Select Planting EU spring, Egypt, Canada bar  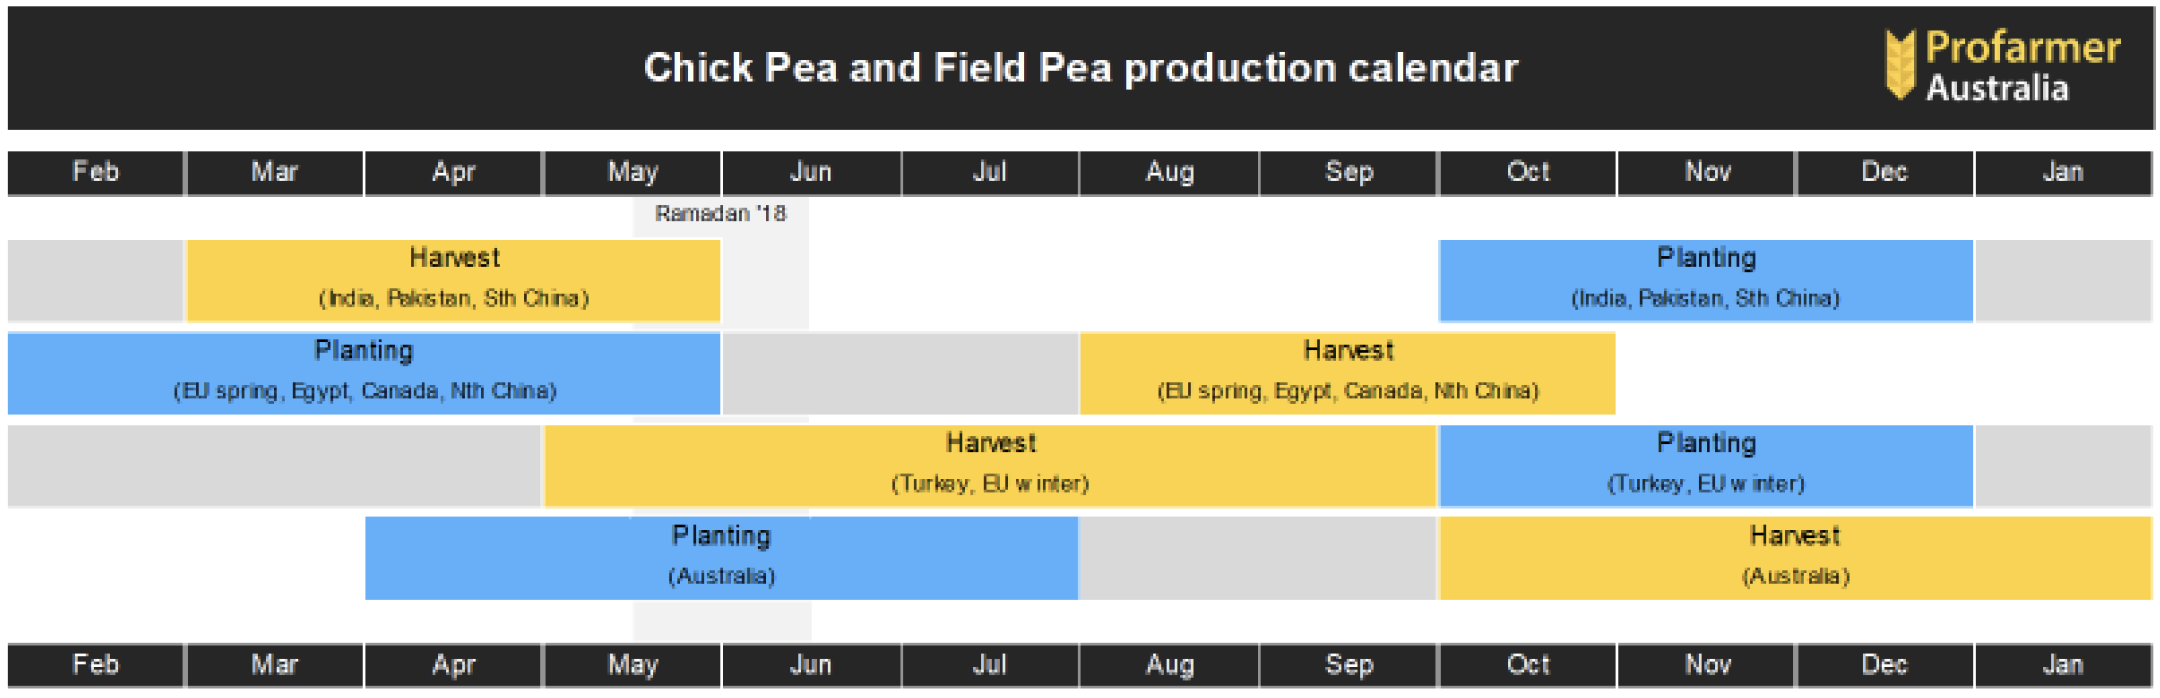click(364, 373)
